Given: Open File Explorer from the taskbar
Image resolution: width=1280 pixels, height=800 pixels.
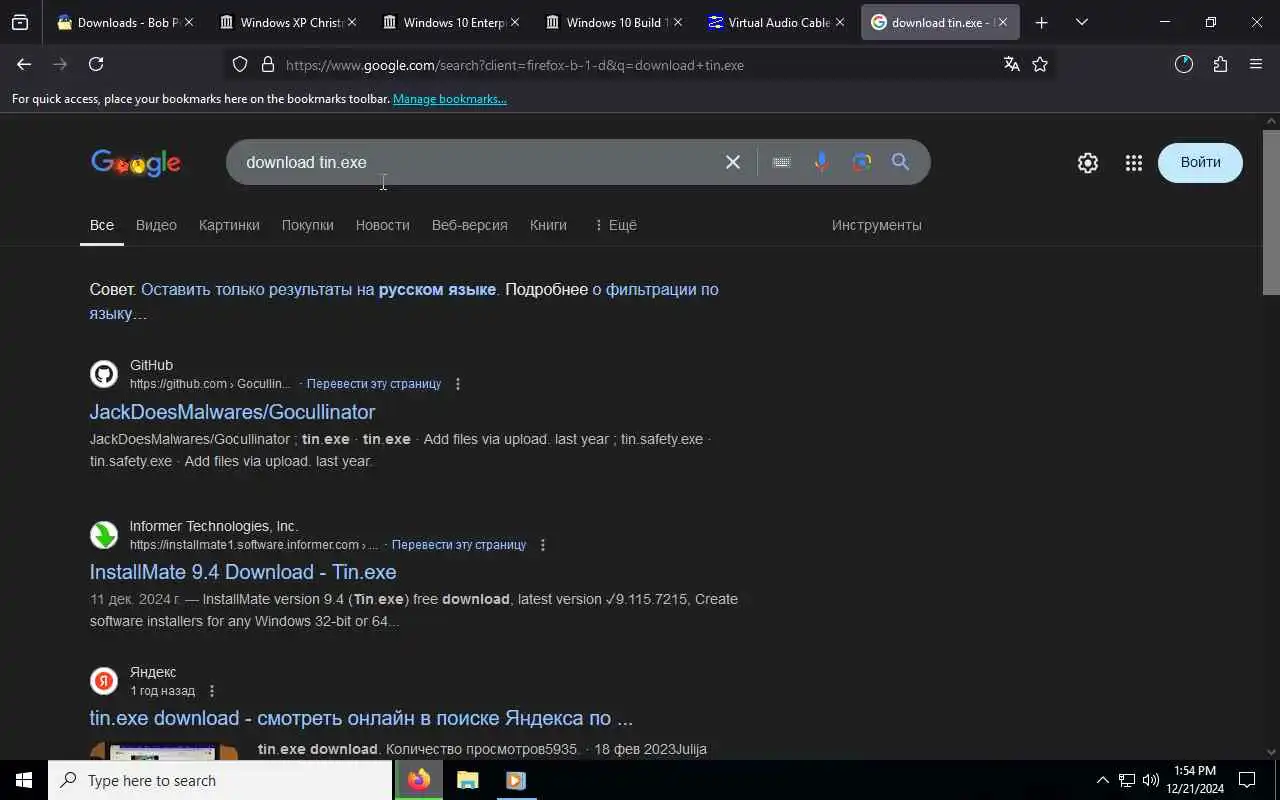Looking at the screenshot, I should click(468, 780).
